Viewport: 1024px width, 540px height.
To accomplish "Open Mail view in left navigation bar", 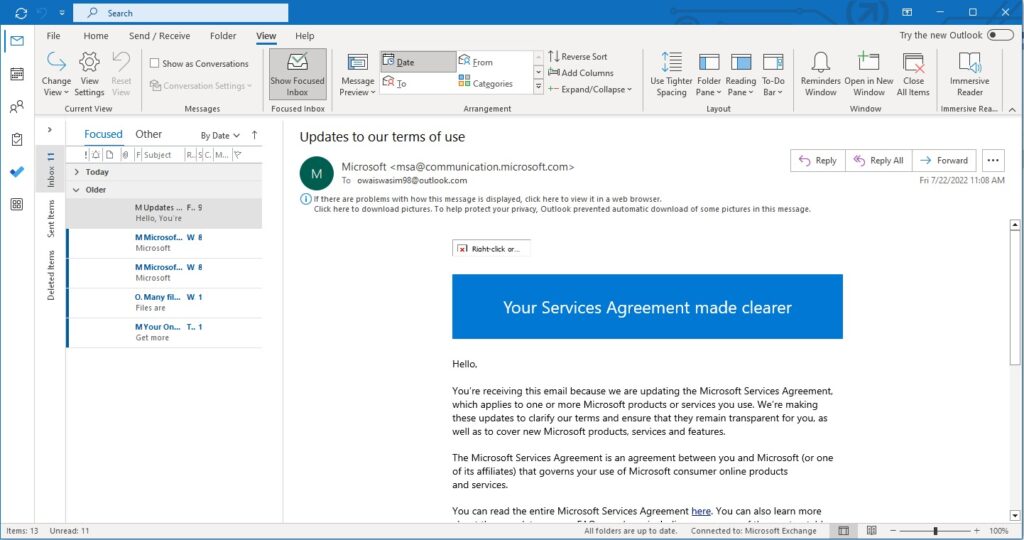I will point(17,41).
